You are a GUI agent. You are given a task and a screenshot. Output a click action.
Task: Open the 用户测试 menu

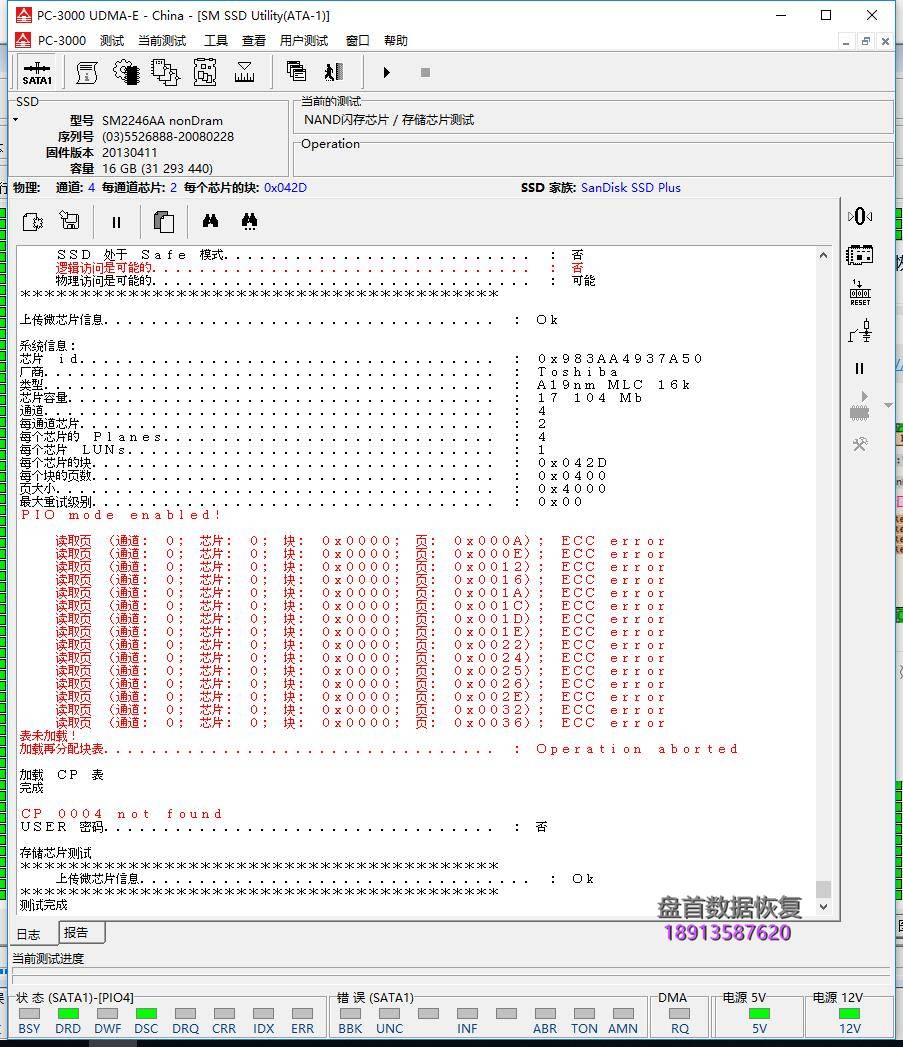(x=304, y=41)
